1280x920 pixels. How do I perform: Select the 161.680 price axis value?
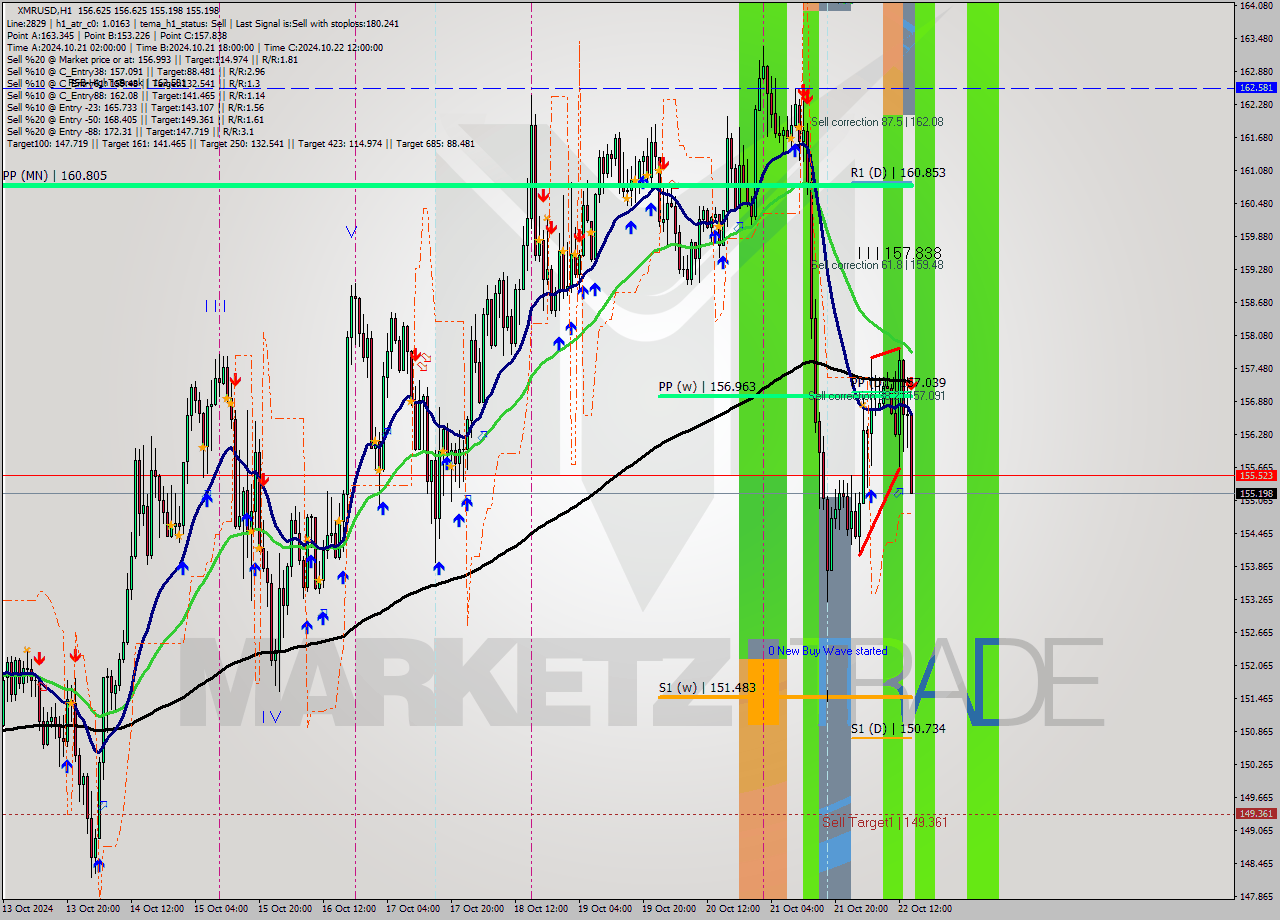tap(1256, 137)
